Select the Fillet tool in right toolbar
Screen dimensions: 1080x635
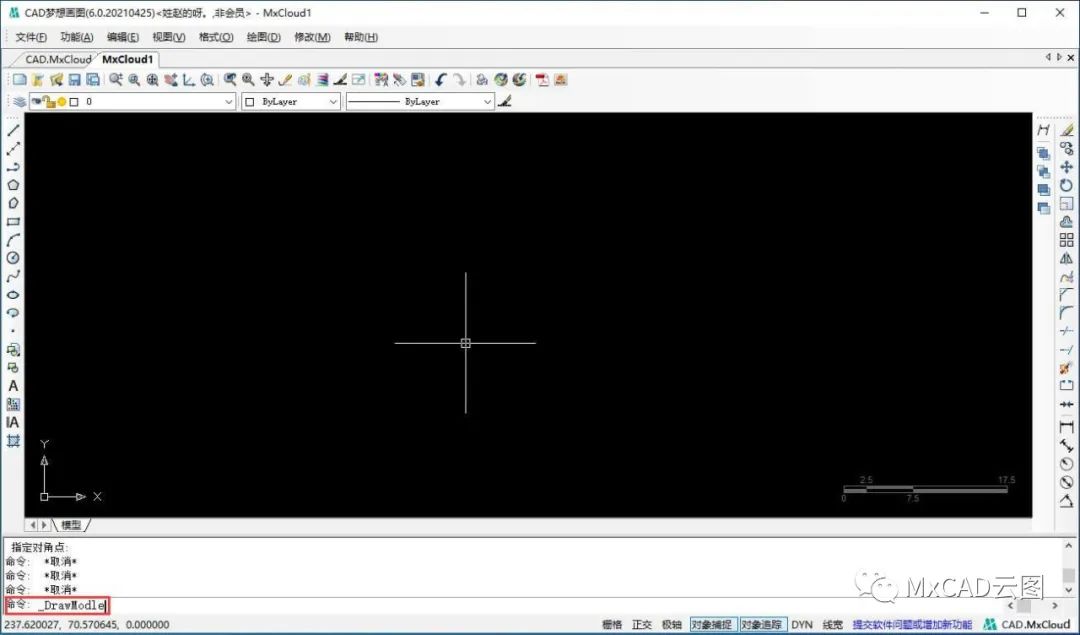tap(1066, 313)
